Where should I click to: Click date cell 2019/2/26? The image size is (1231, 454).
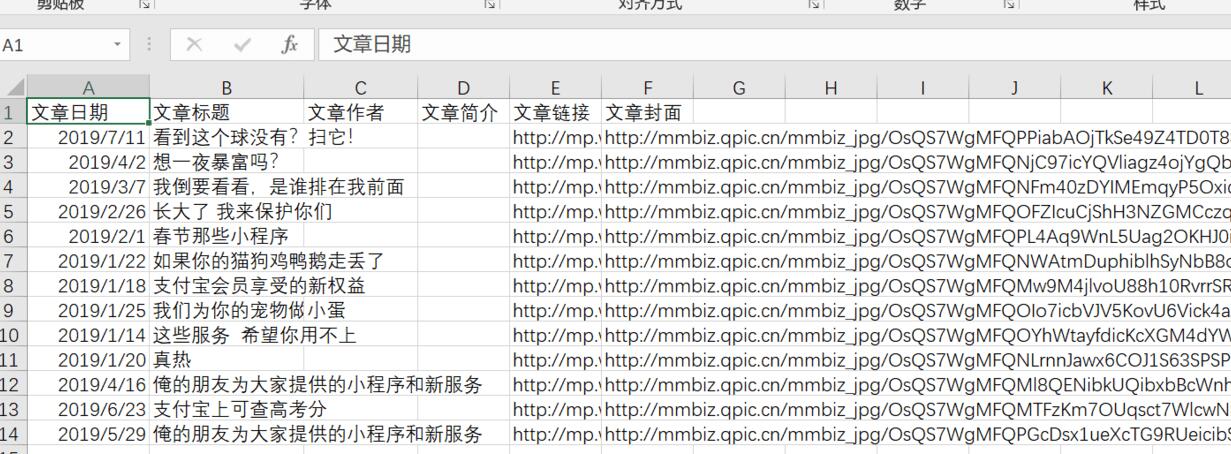click(x=88, y=211)
